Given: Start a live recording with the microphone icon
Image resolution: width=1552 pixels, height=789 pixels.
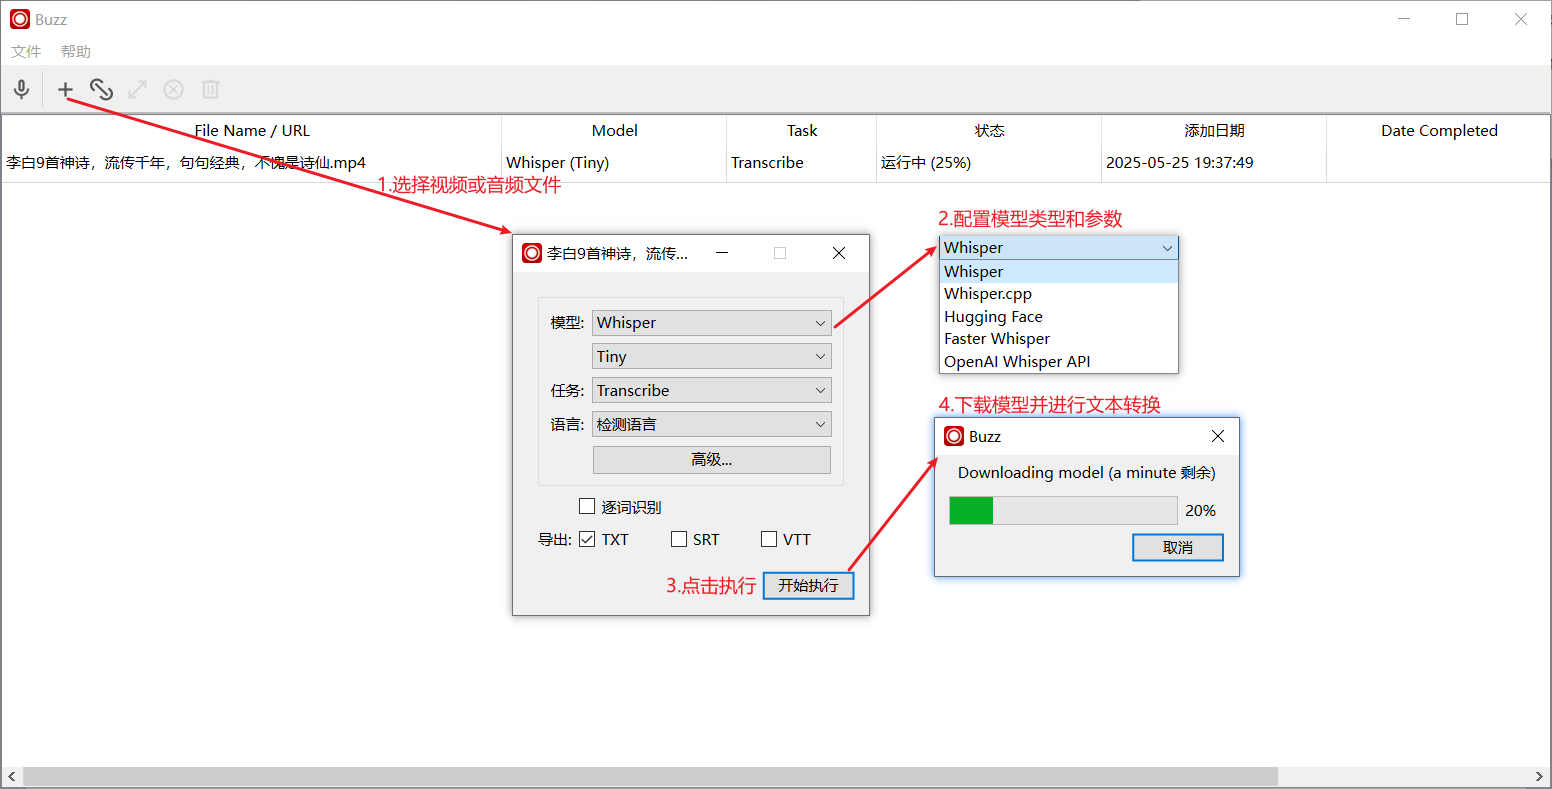Looking at the screenshot, I should 21,89.
